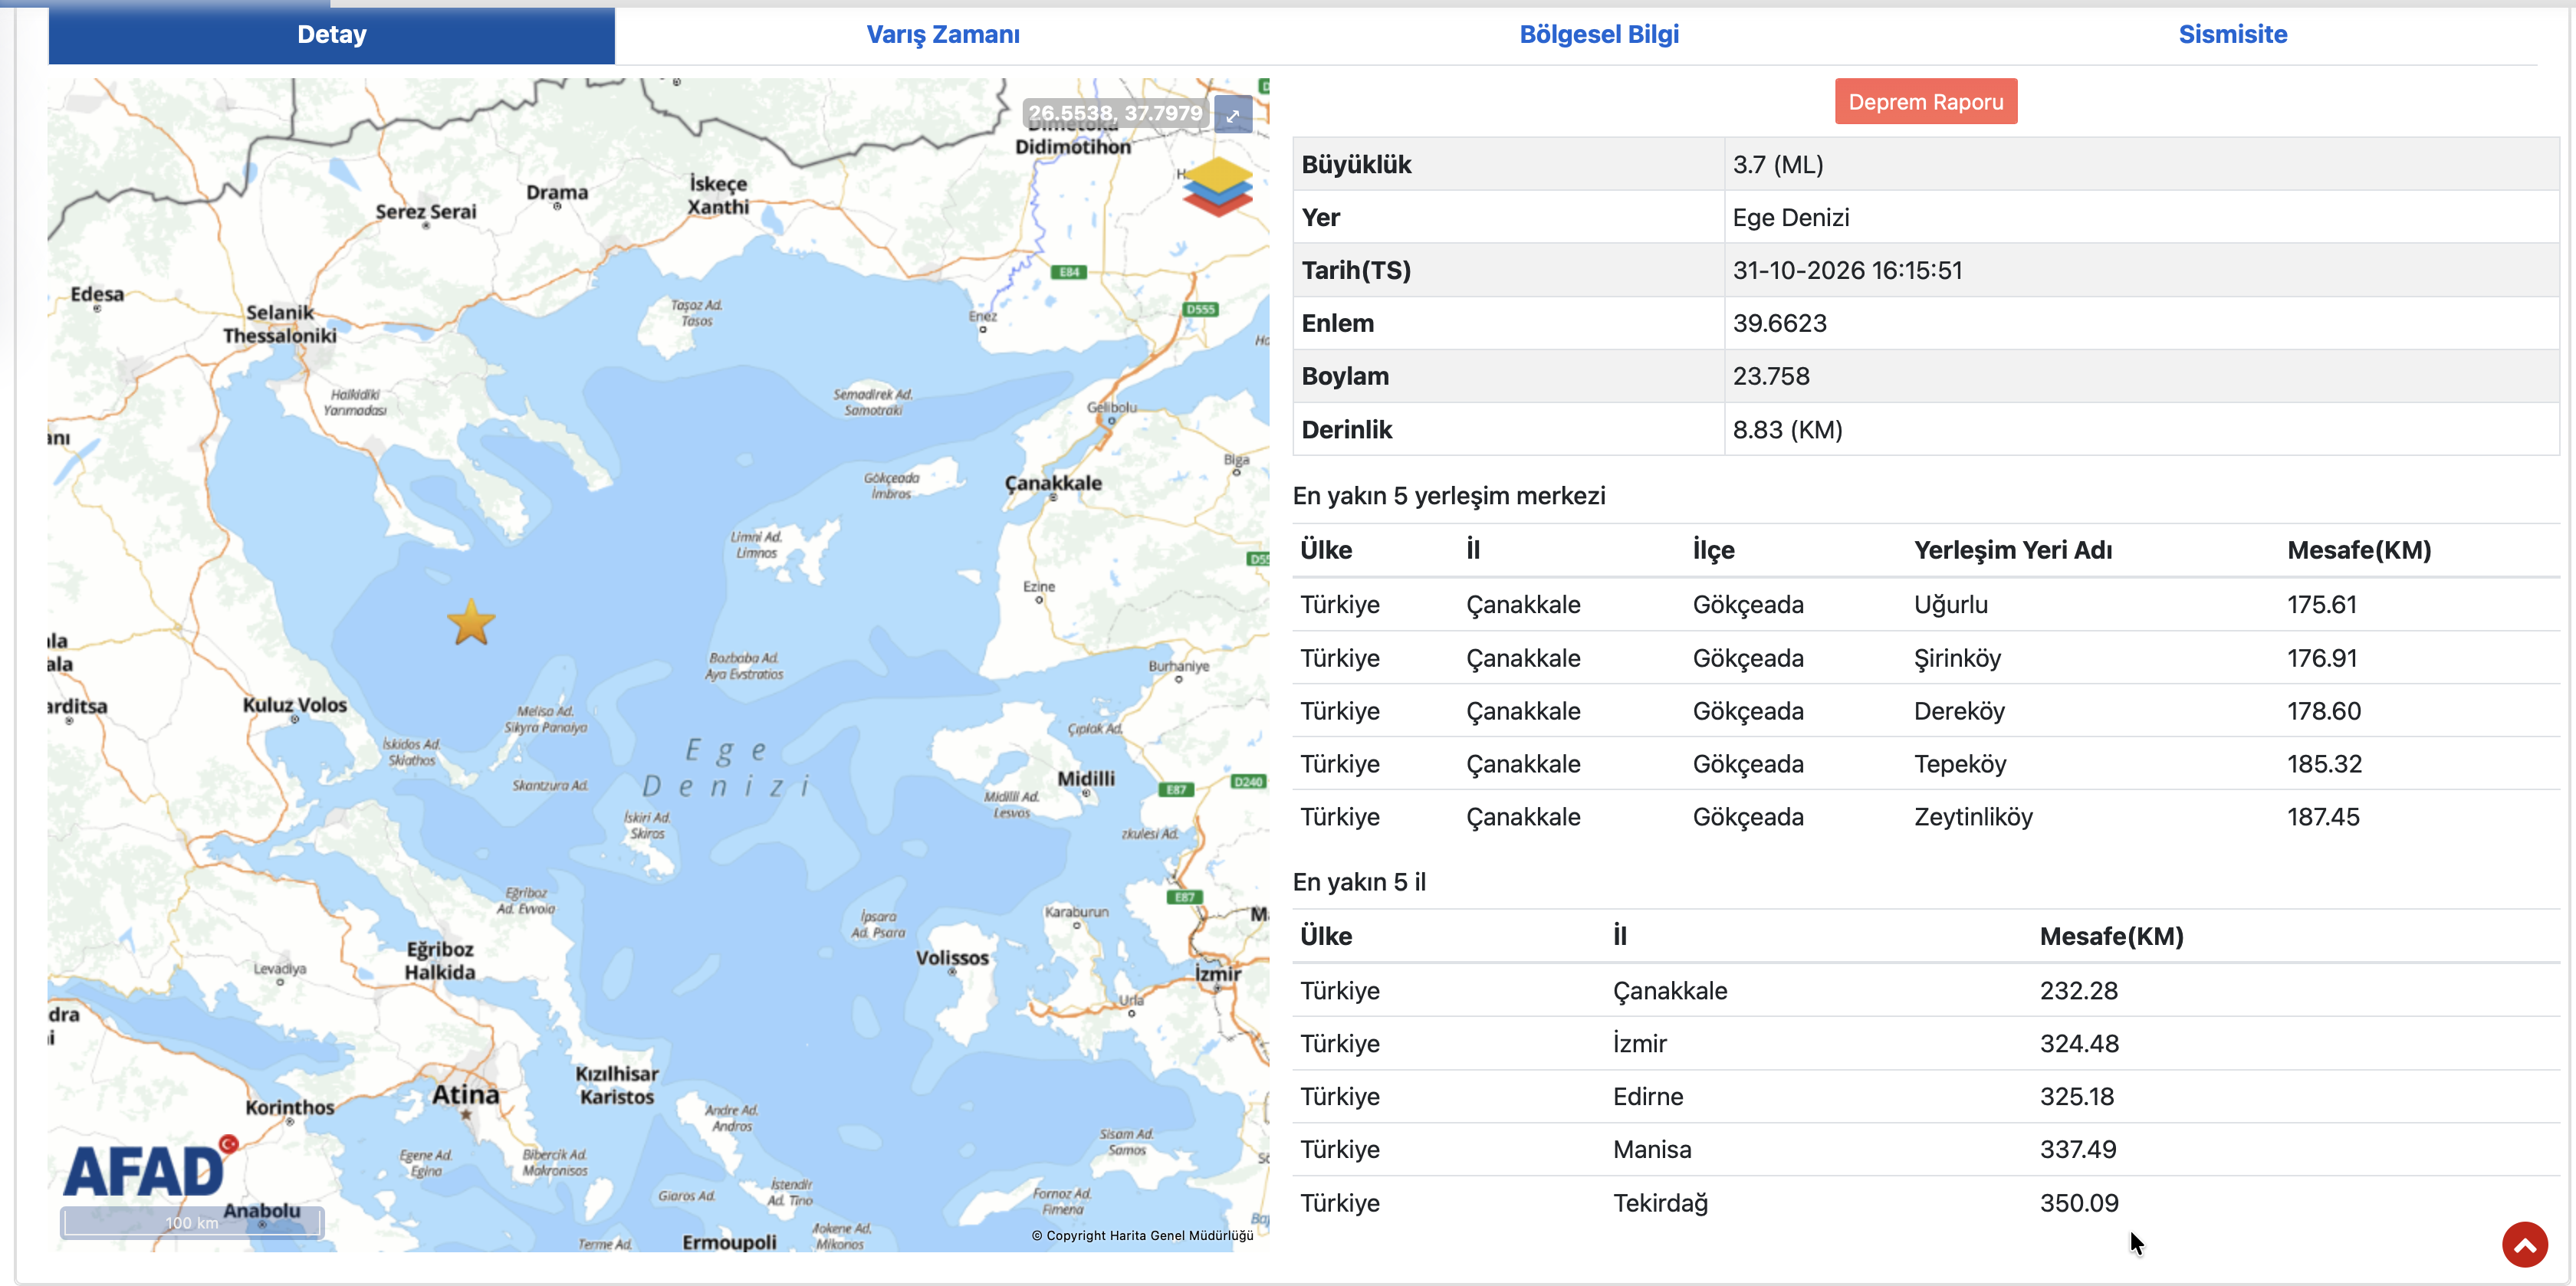
Task: Switch to the Detay tab
Action: pyautogui.click(x=331, y=35)
